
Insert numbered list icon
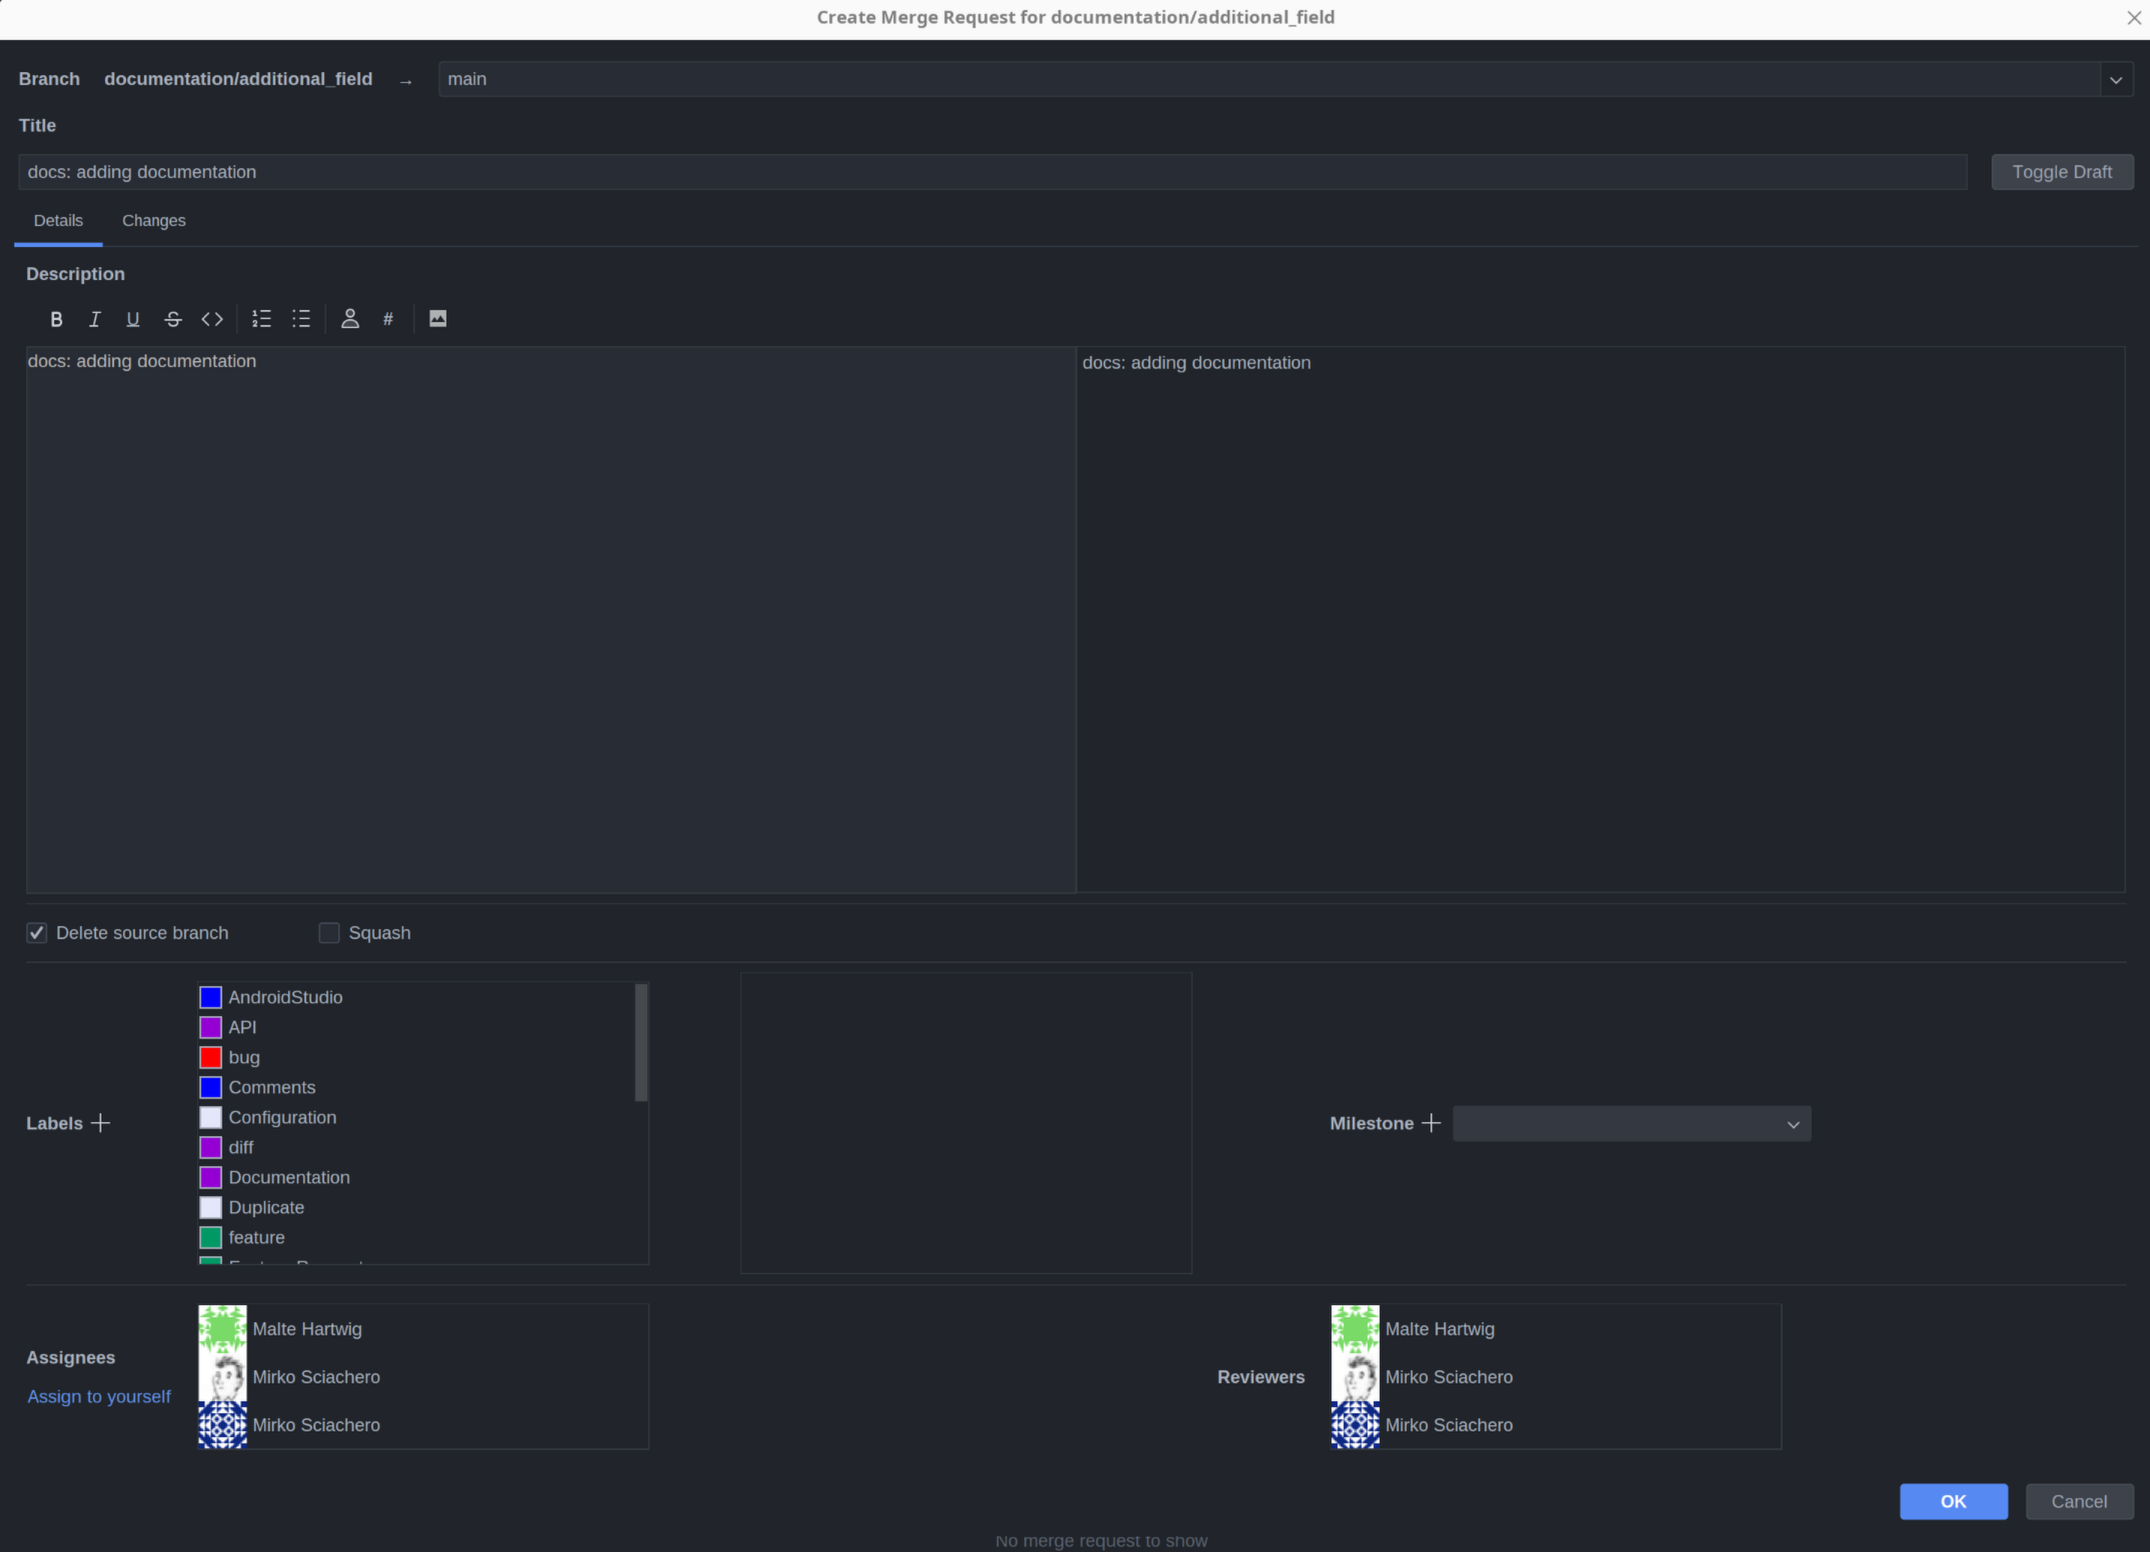point(262,319)
